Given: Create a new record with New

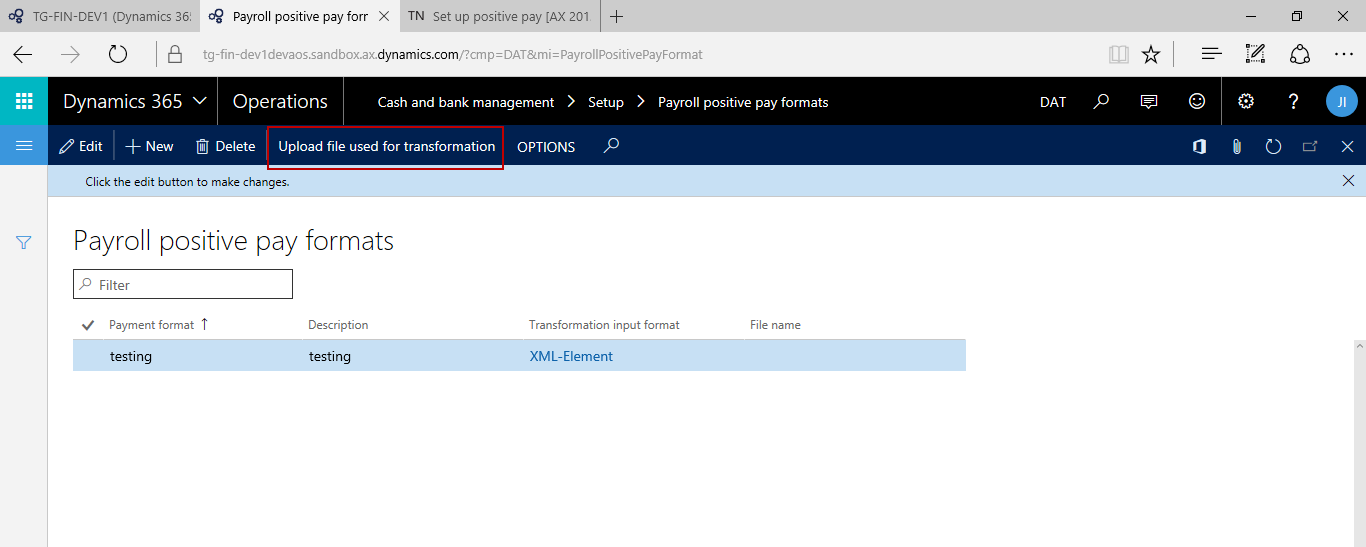Looking at the screenshot, I should click(x=149, y=146).
